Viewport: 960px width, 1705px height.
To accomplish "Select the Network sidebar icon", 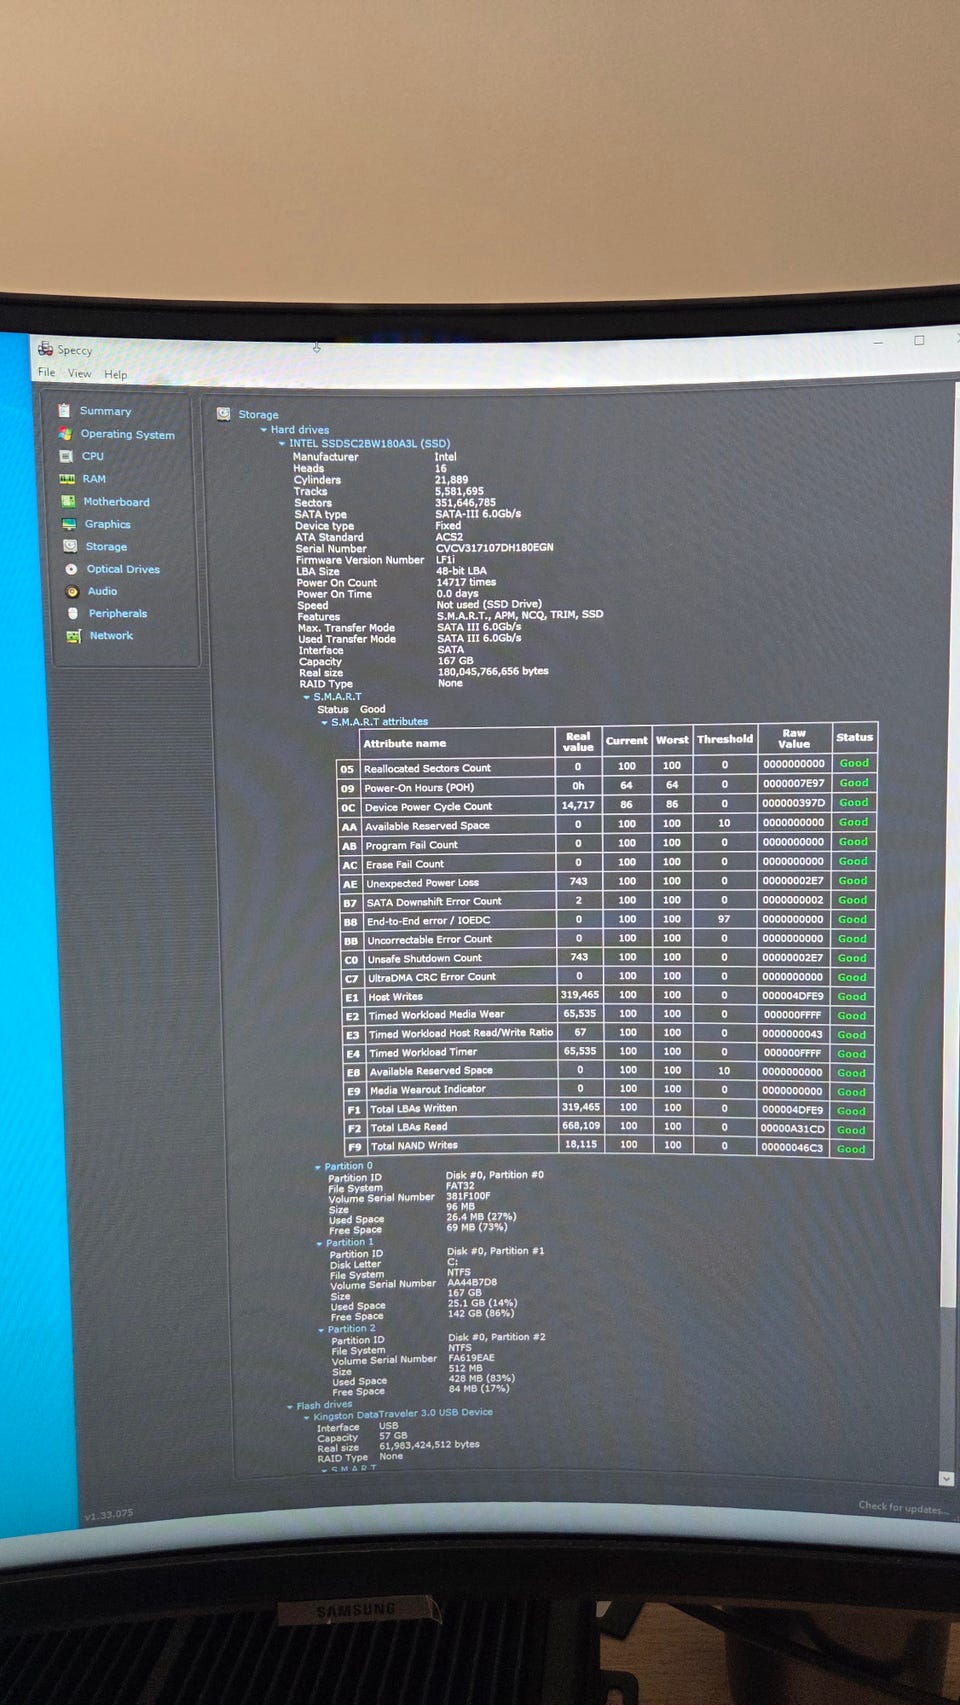I will click(74, 636).
